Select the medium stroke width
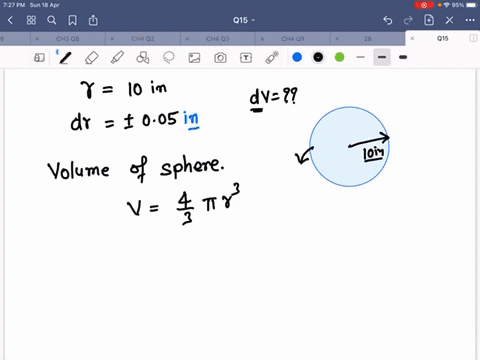480x360 pixels. 382,57
